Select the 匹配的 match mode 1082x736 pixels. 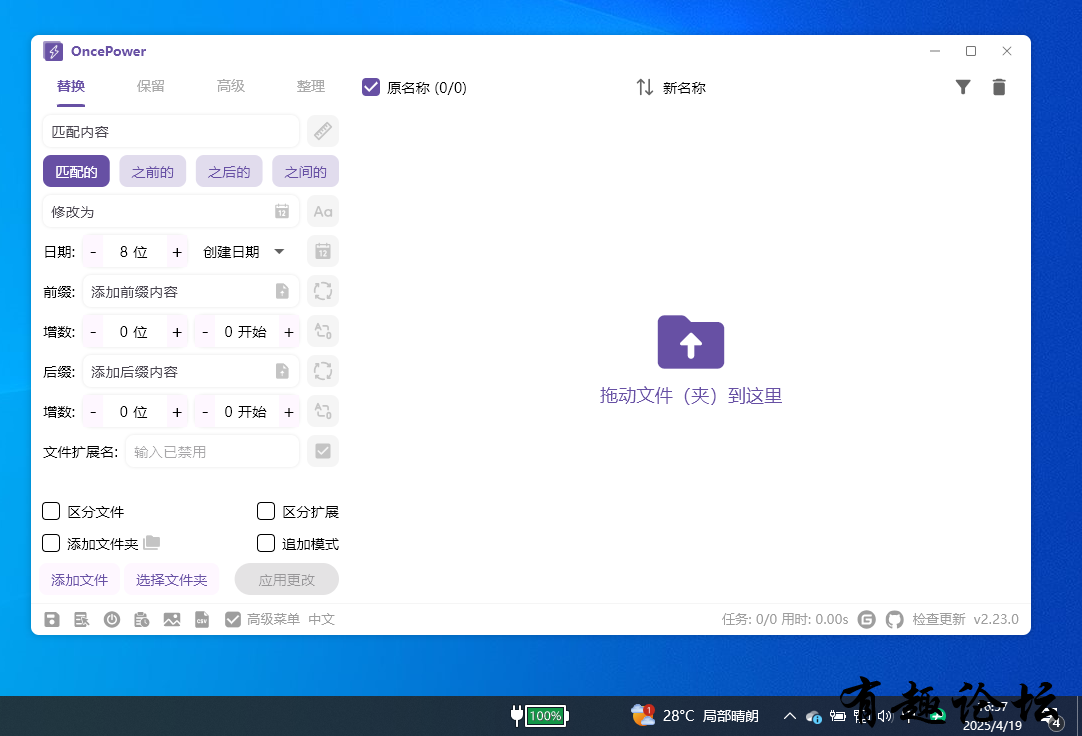click(77, 171)
